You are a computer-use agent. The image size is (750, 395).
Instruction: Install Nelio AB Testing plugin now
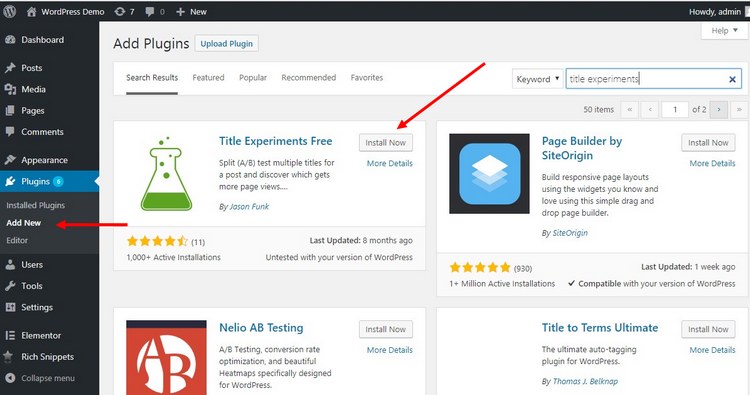(386, 329)
